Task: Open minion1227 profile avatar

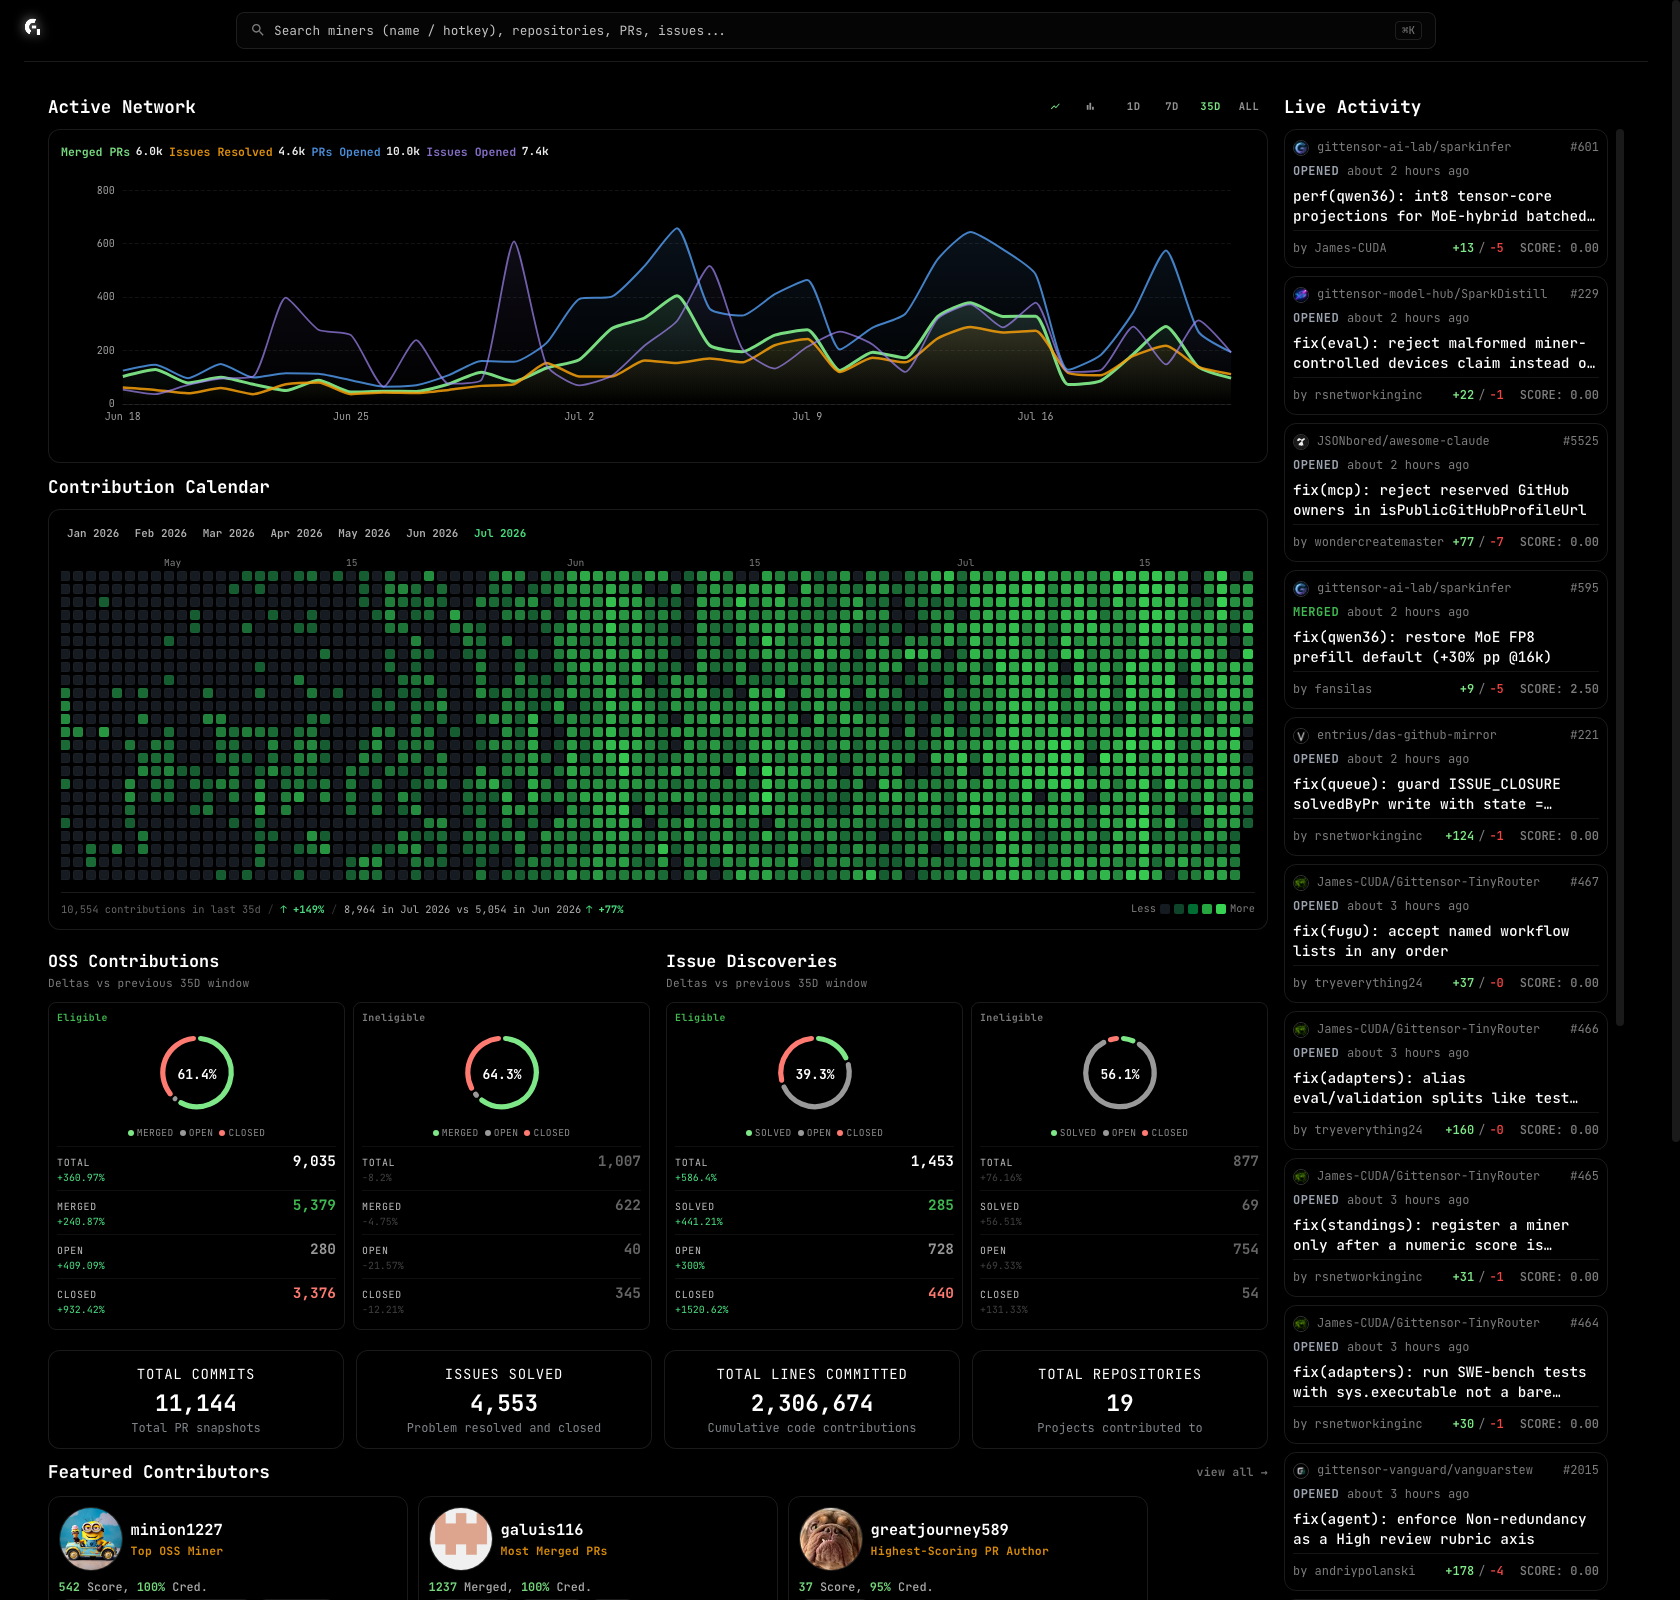Action: click(x=91, y=1539)
